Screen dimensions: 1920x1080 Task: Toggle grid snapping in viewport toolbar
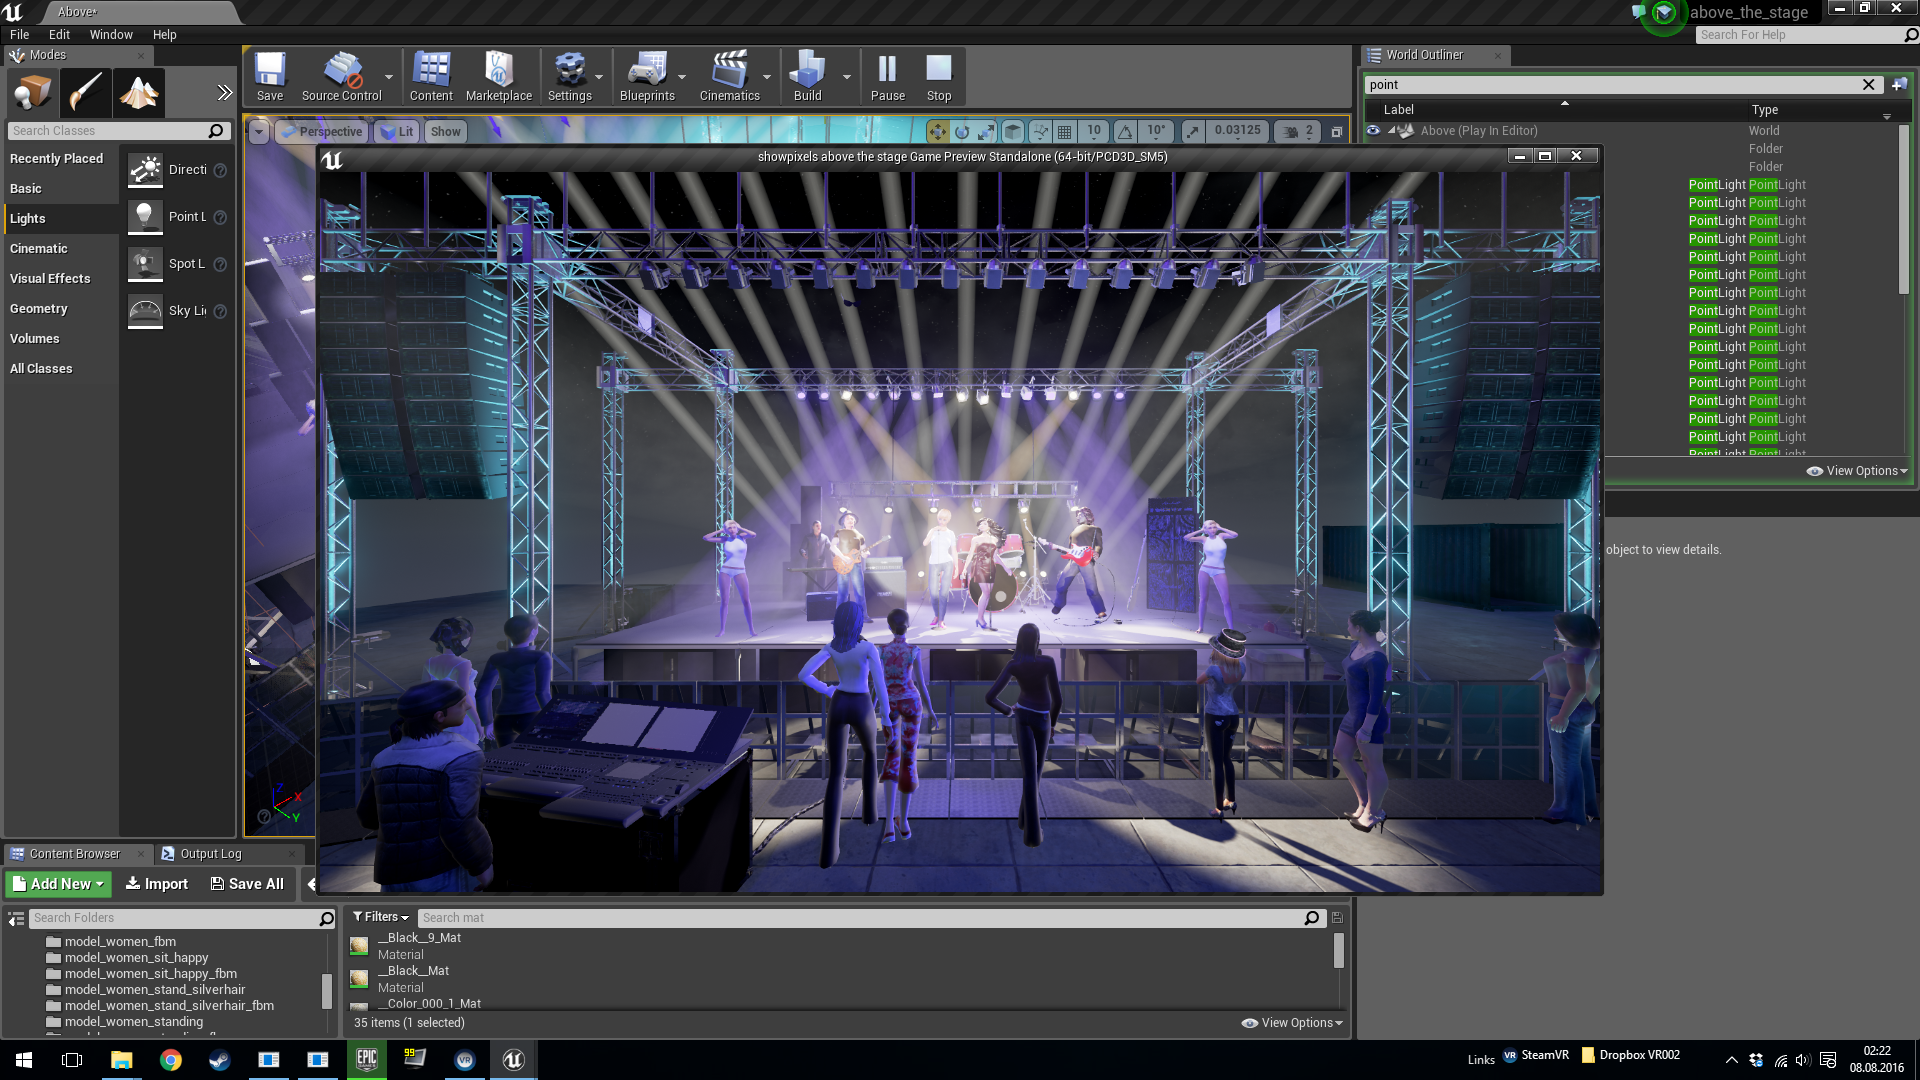pos(1065,132)
